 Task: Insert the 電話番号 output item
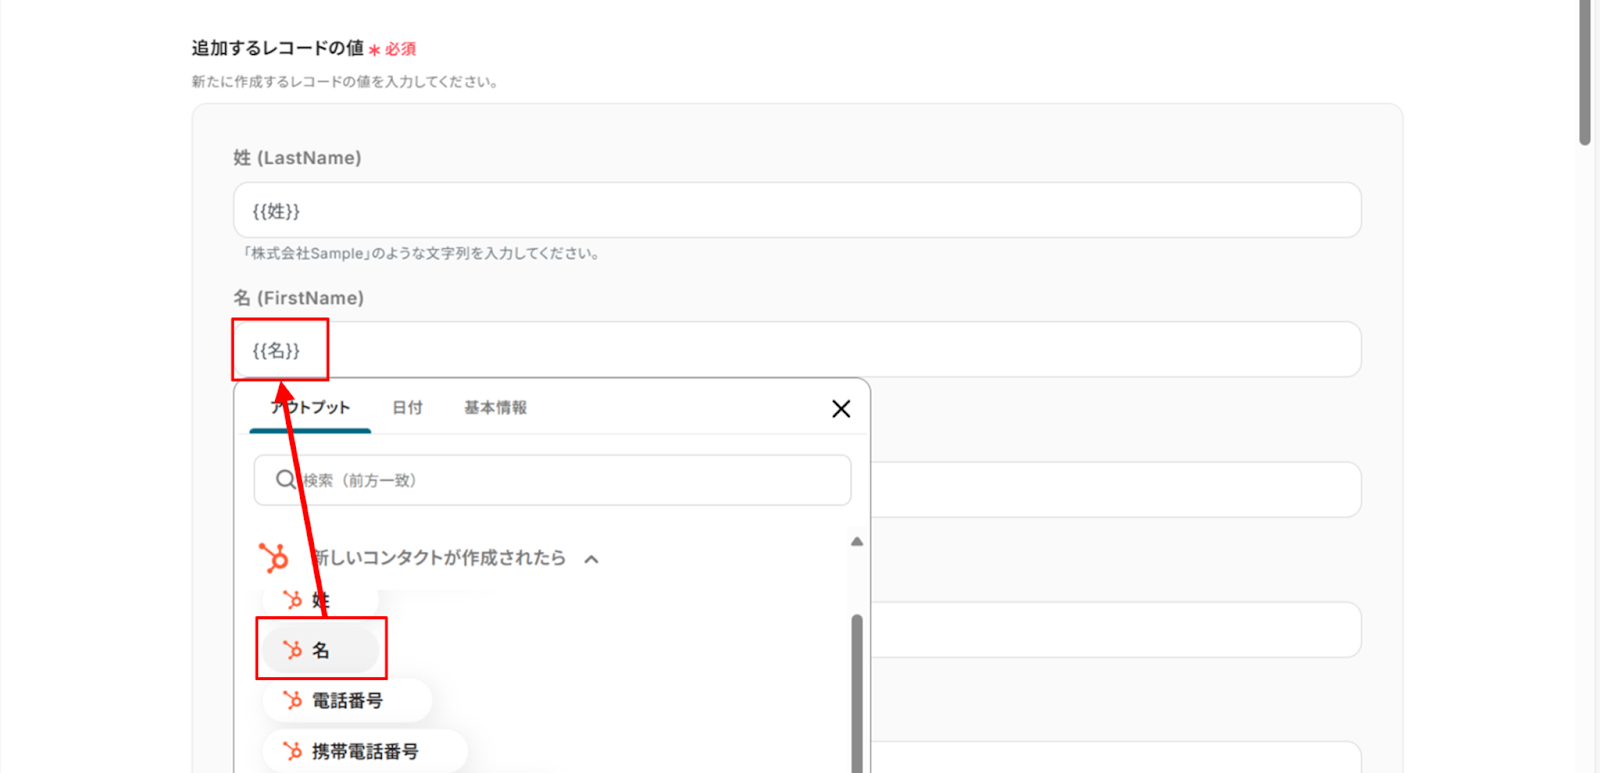347,701
